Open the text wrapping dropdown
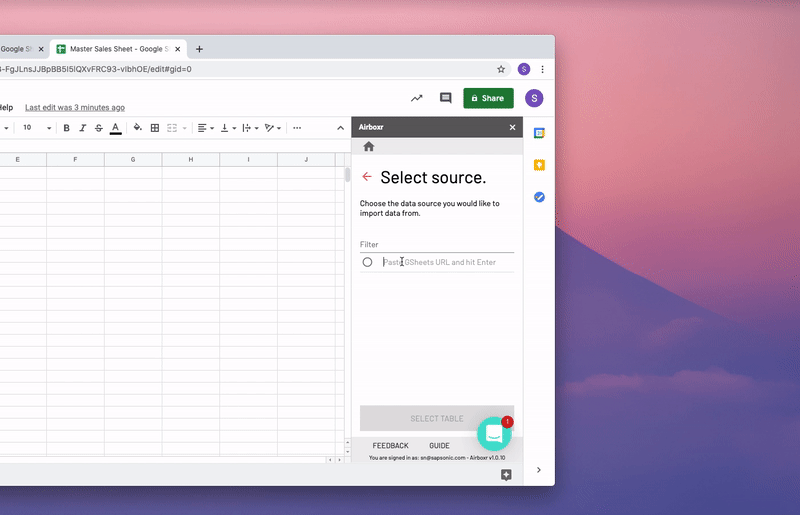 pyautogui.click(x=251, y=128)
